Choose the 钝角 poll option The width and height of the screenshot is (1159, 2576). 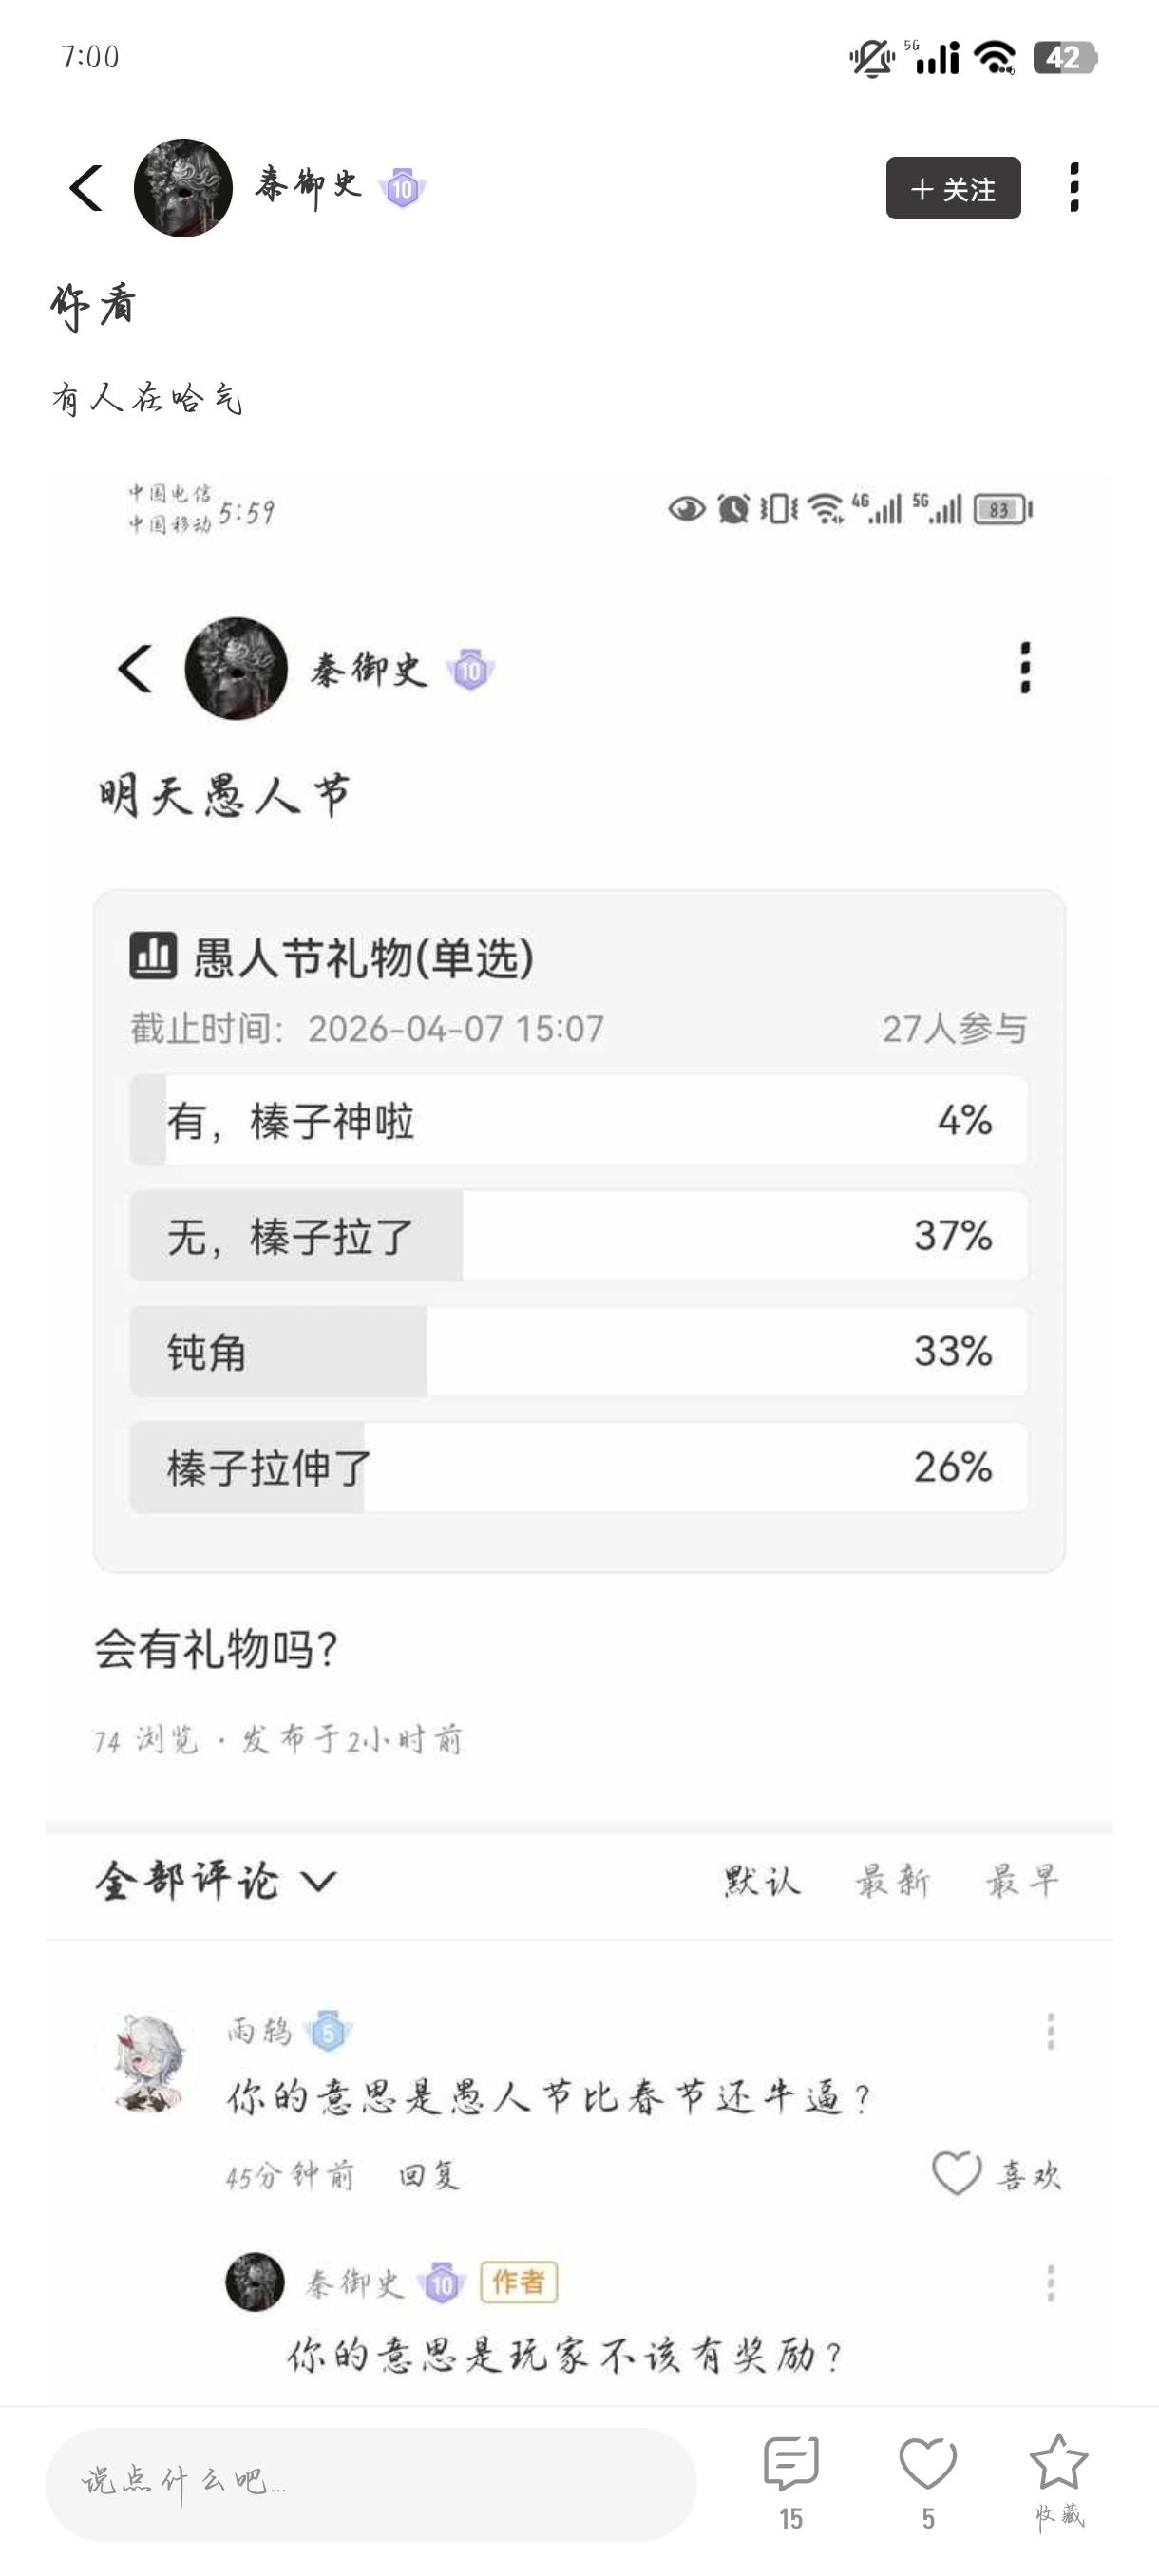point(578,1351)
